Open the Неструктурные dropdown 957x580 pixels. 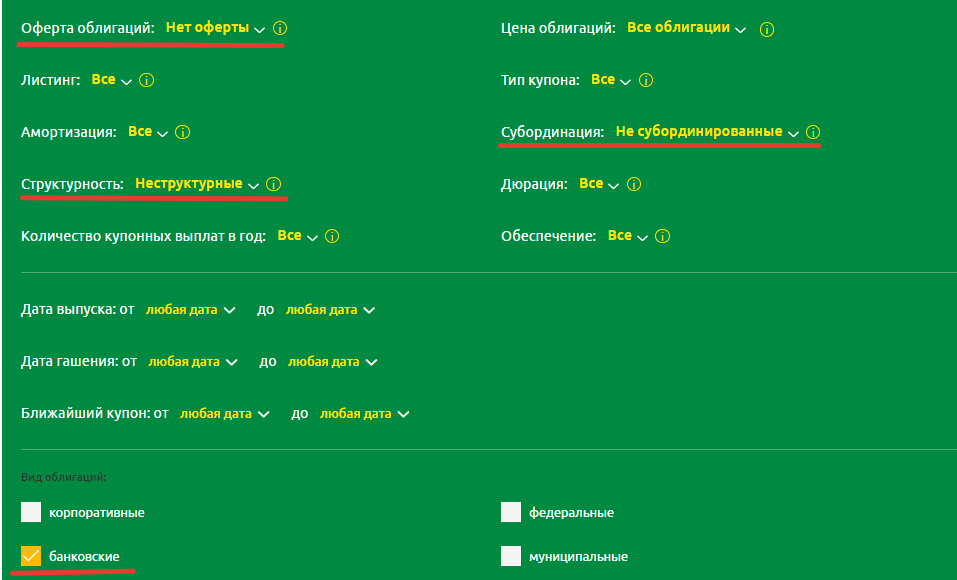[x=197, y=185]
